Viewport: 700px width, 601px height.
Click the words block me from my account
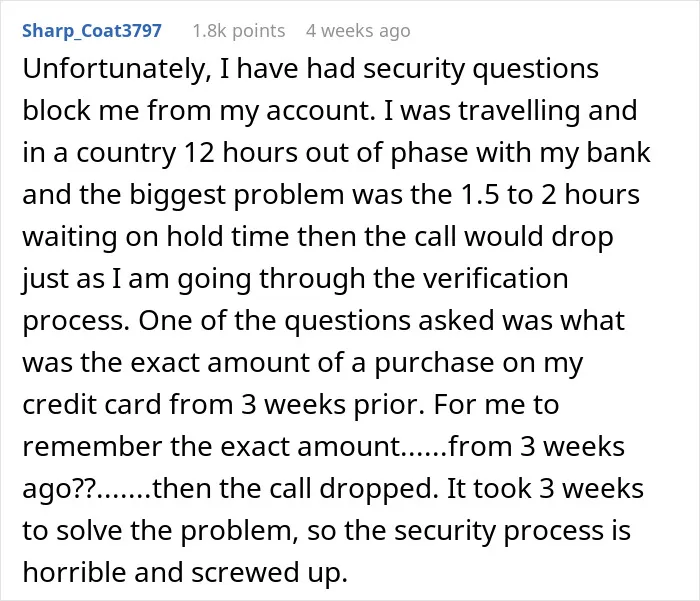pos(198,111)
